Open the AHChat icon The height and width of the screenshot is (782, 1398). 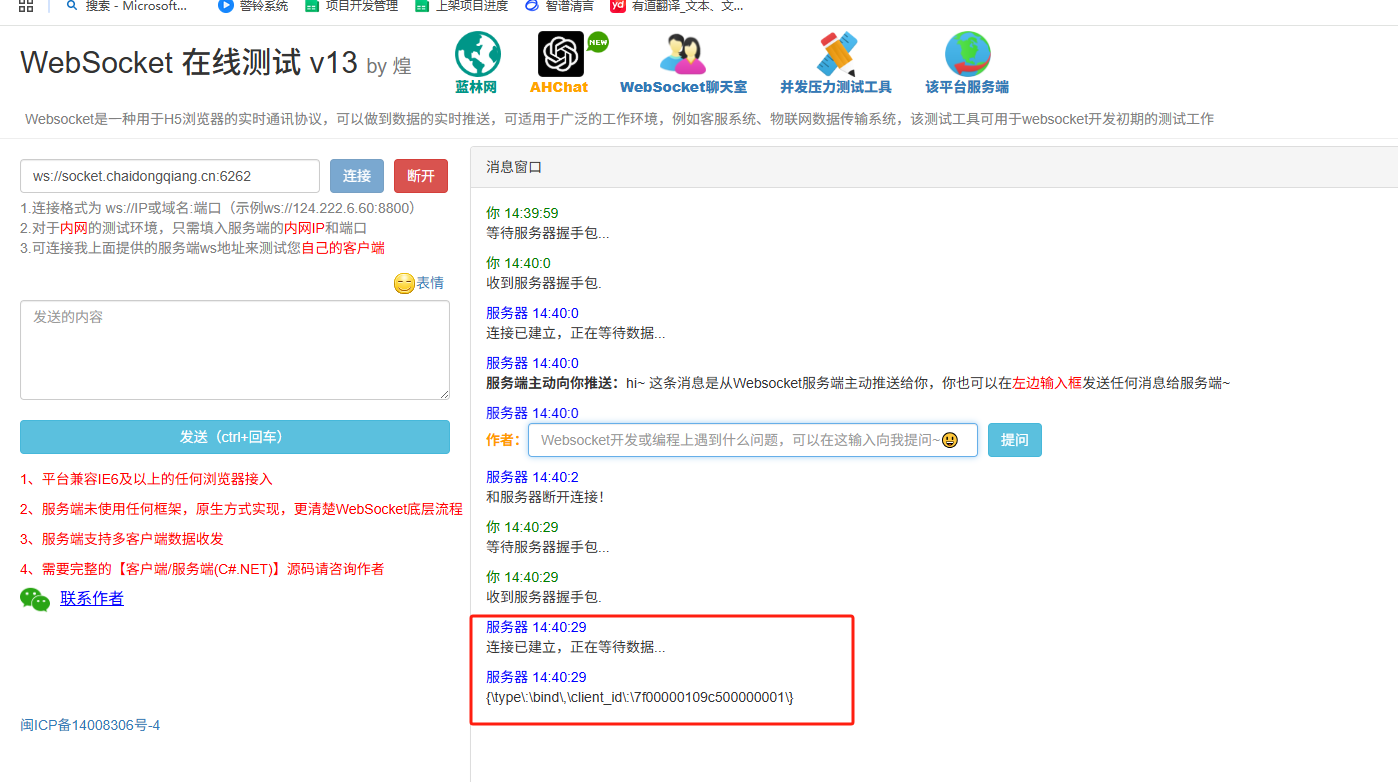[x=560, y=53]
